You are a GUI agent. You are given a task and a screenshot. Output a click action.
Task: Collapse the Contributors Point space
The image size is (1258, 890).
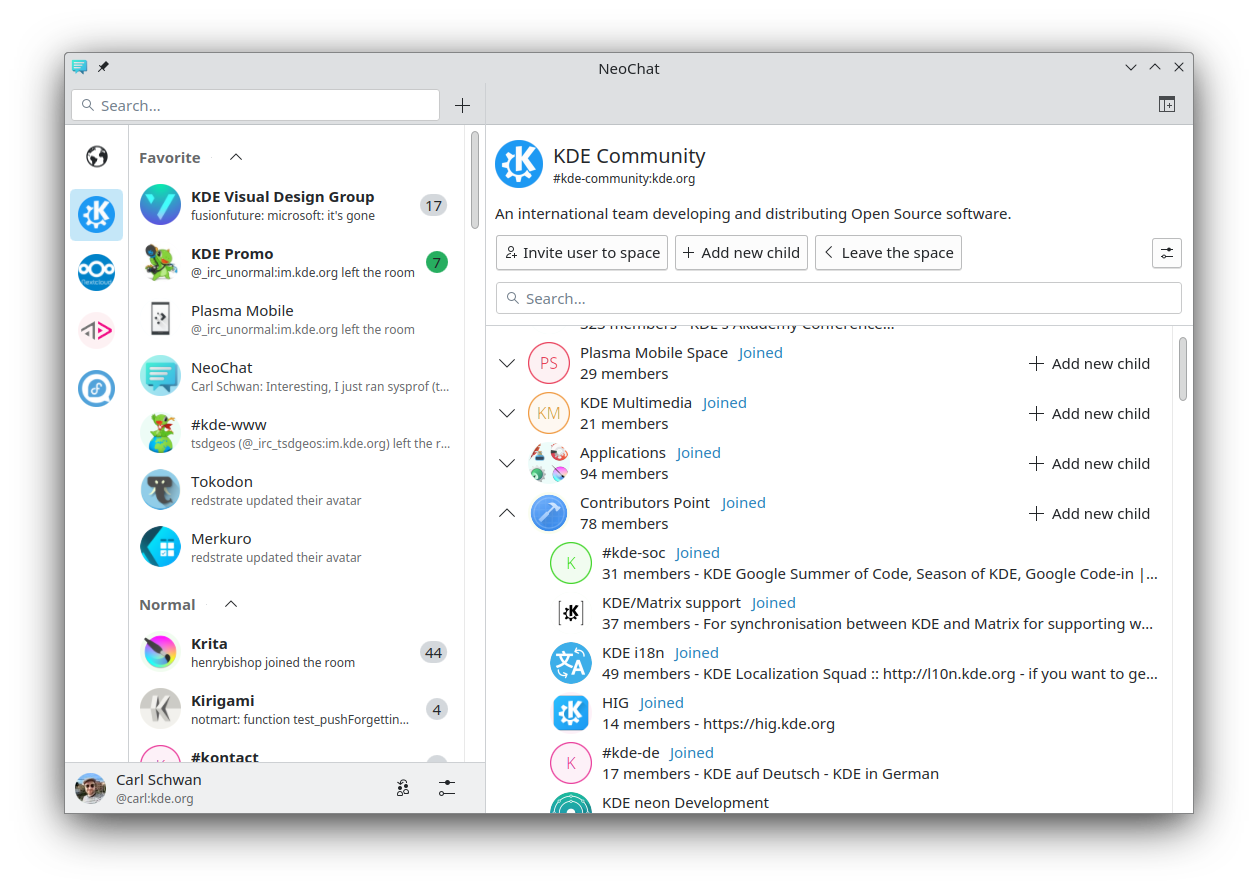point(507,513)
